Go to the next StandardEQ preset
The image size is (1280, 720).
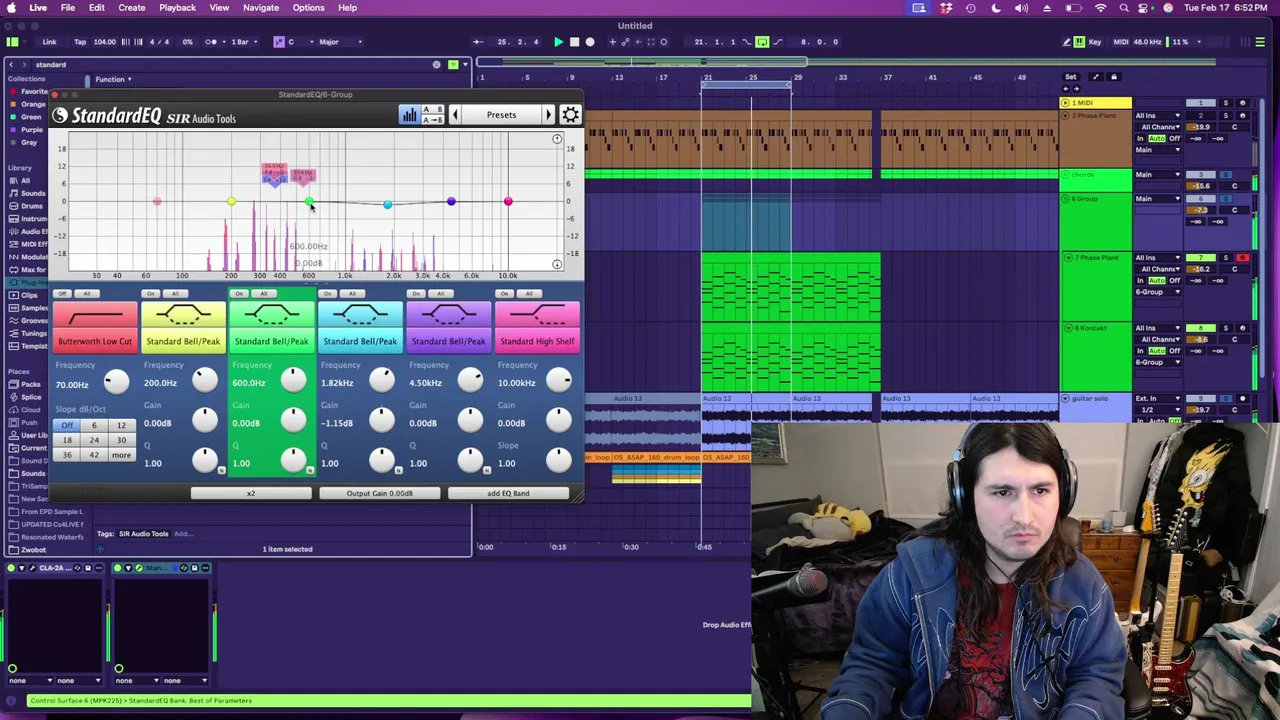548,115
